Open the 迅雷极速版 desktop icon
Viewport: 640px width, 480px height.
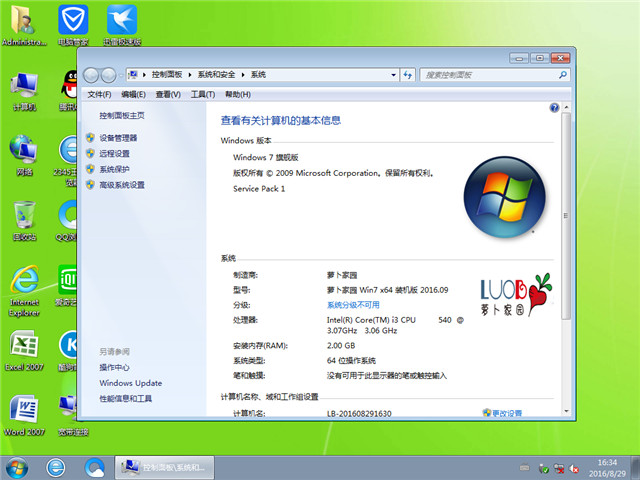tap(122, 24)
